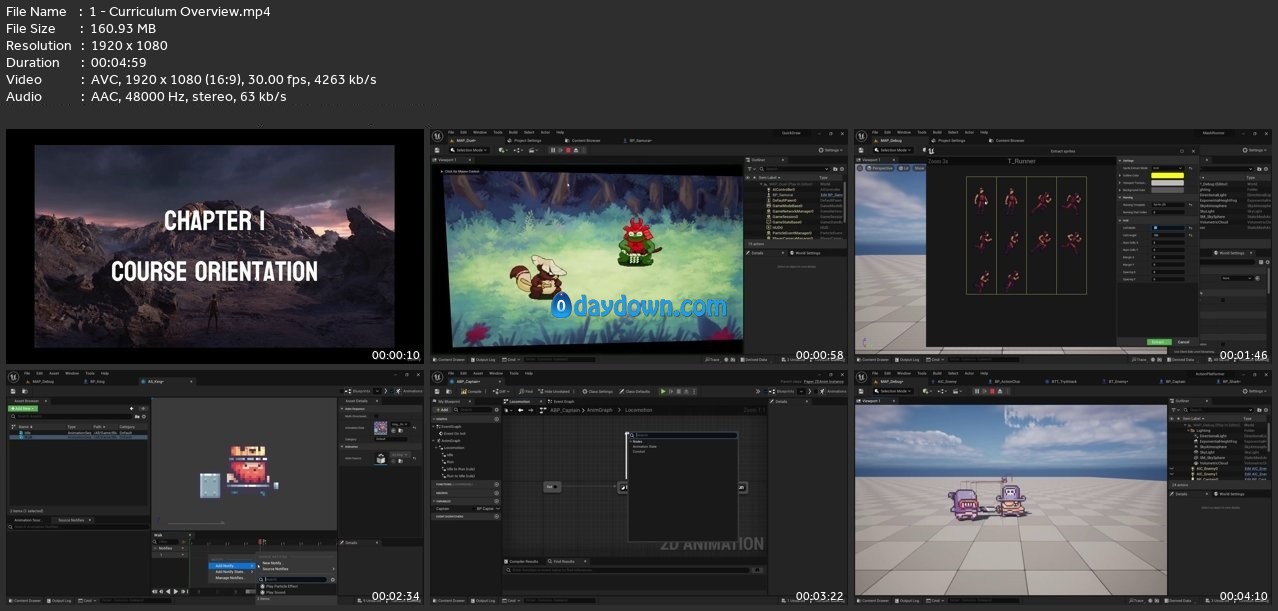Screen dimensions: 1278x611
Task: Open the Settings dropdown in the 00:00:58 frame
Action: click(x=830, y=150)
